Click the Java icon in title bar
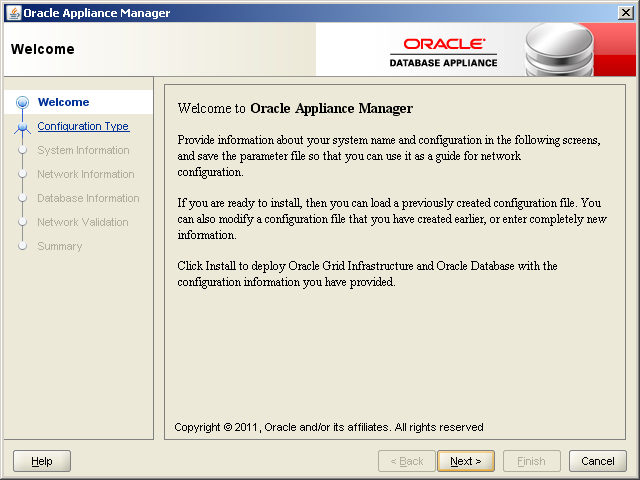This screenshot has height=480, width=640. tap(13, 13)
